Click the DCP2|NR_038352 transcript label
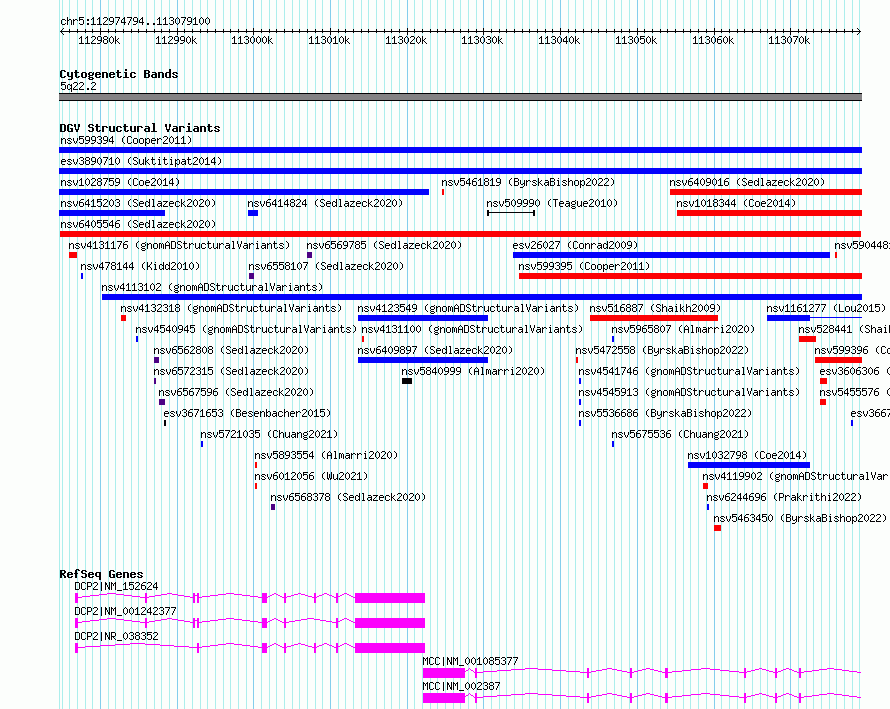This screenshot has height=709, width=890. [x=116, y=636]
